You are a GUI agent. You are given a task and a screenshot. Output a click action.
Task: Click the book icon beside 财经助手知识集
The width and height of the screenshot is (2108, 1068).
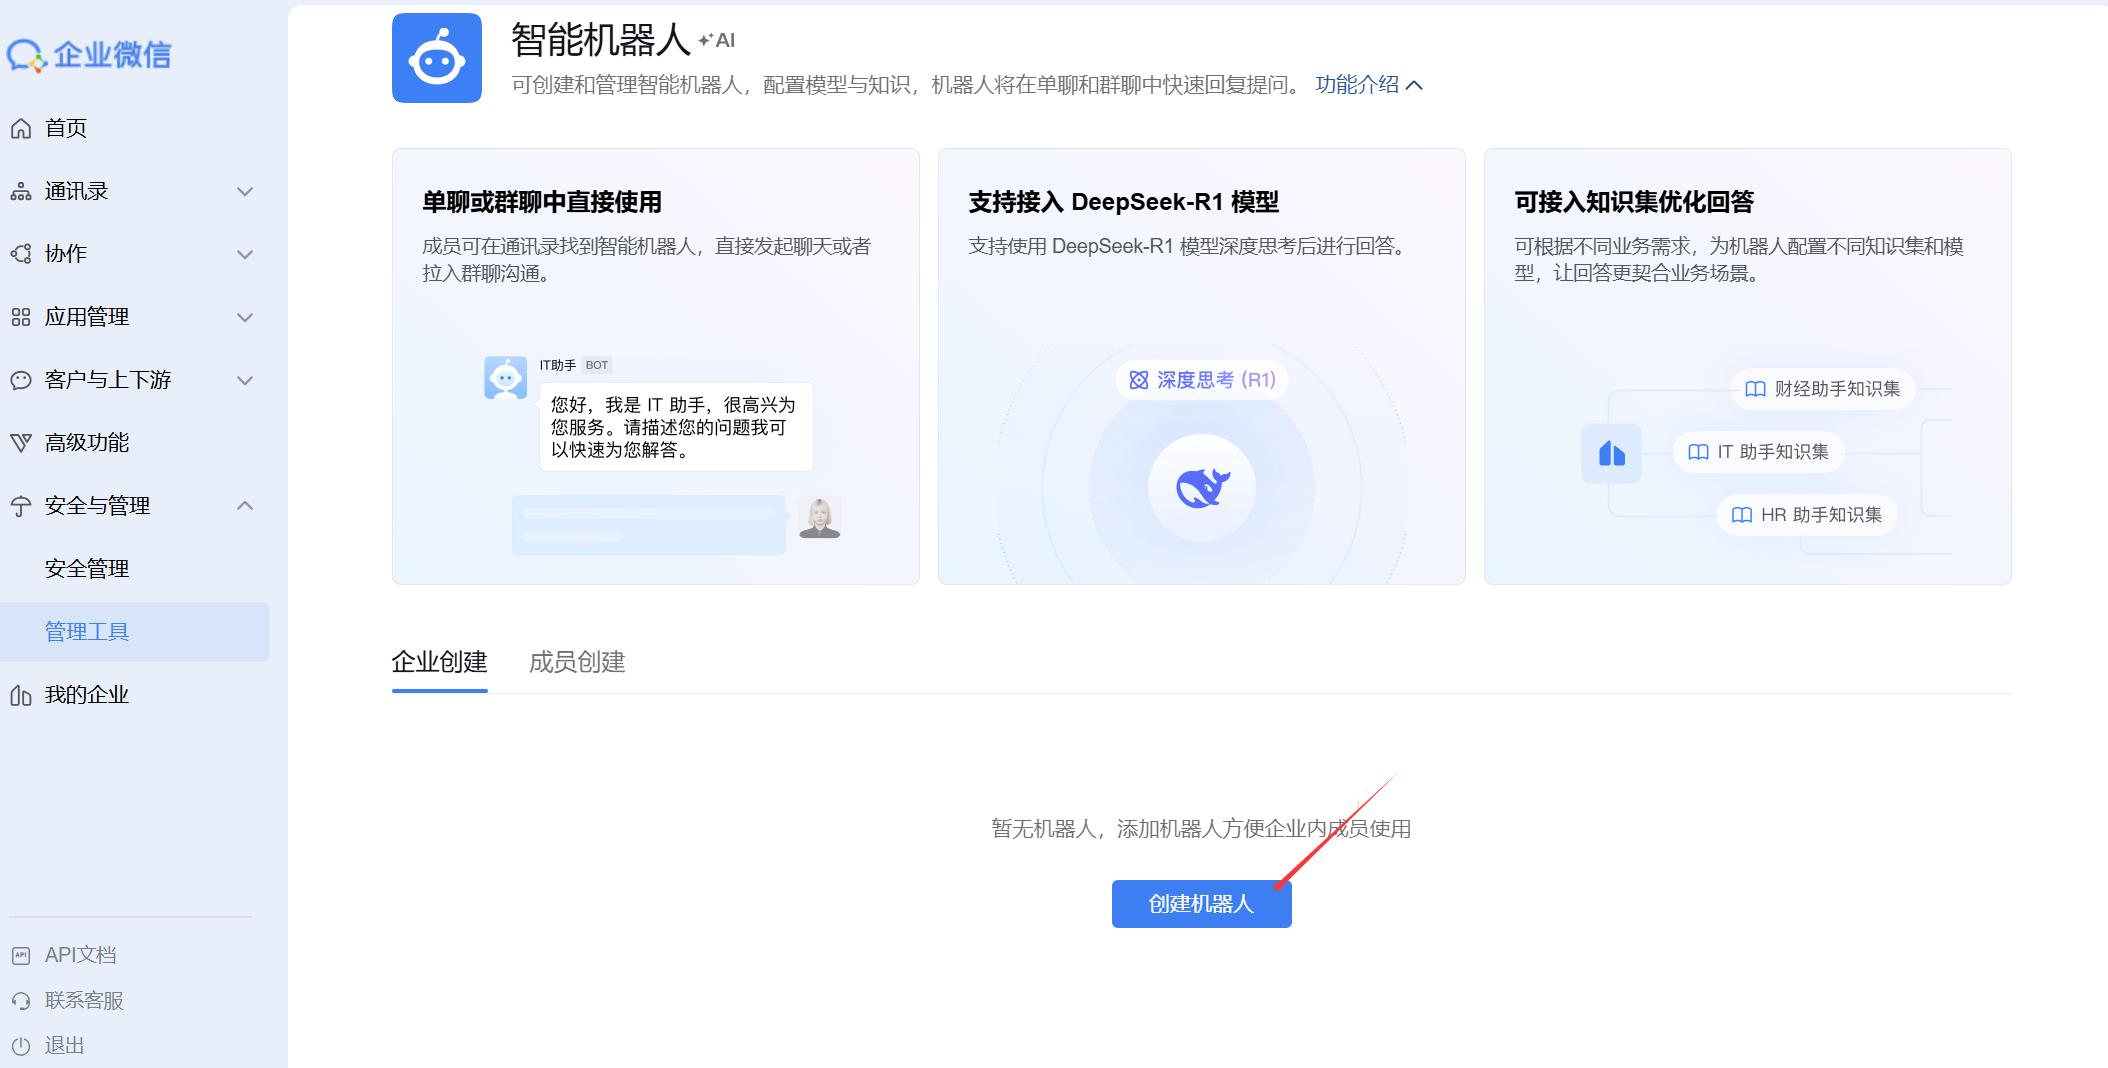(x=1755, y=389)
